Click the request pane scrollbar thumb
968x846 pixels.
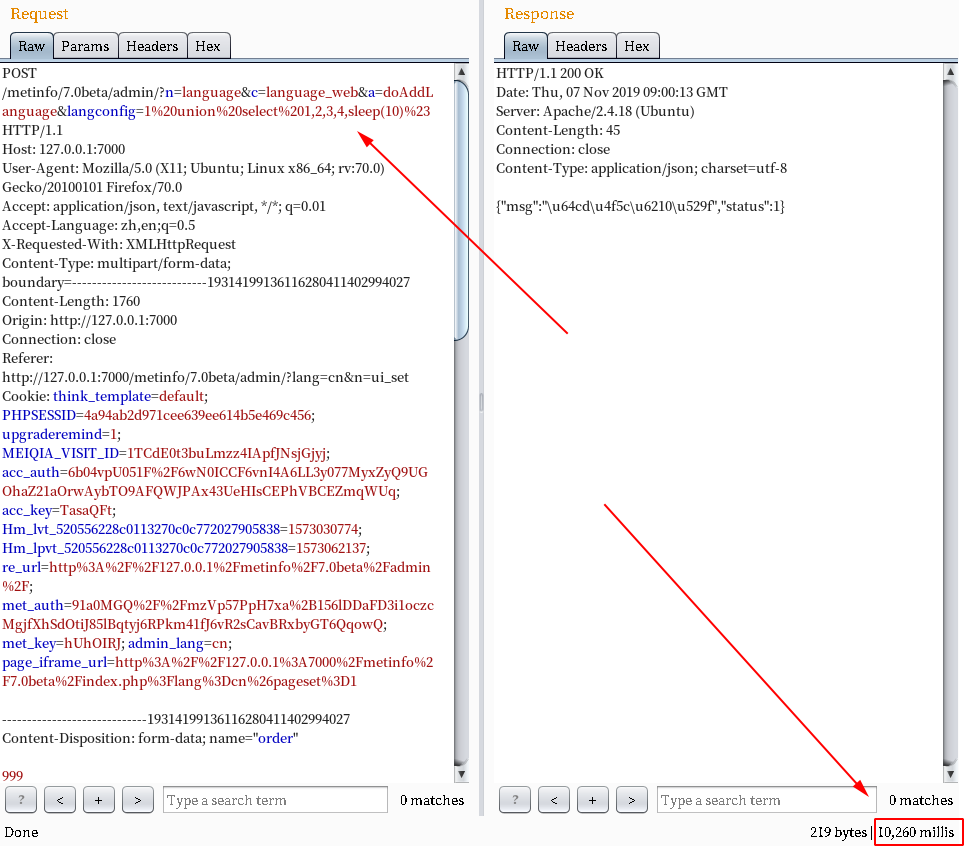461,210
